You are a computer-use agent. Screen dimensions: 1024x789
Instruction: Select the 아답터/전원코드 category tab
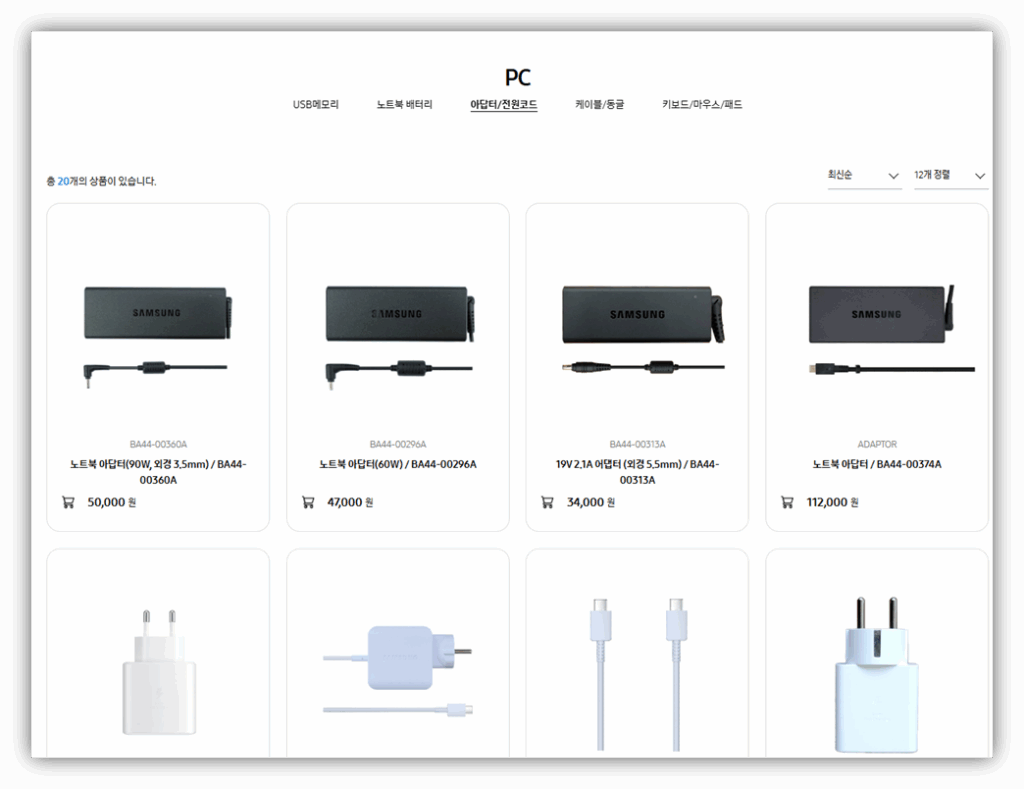tap(504, 105)
